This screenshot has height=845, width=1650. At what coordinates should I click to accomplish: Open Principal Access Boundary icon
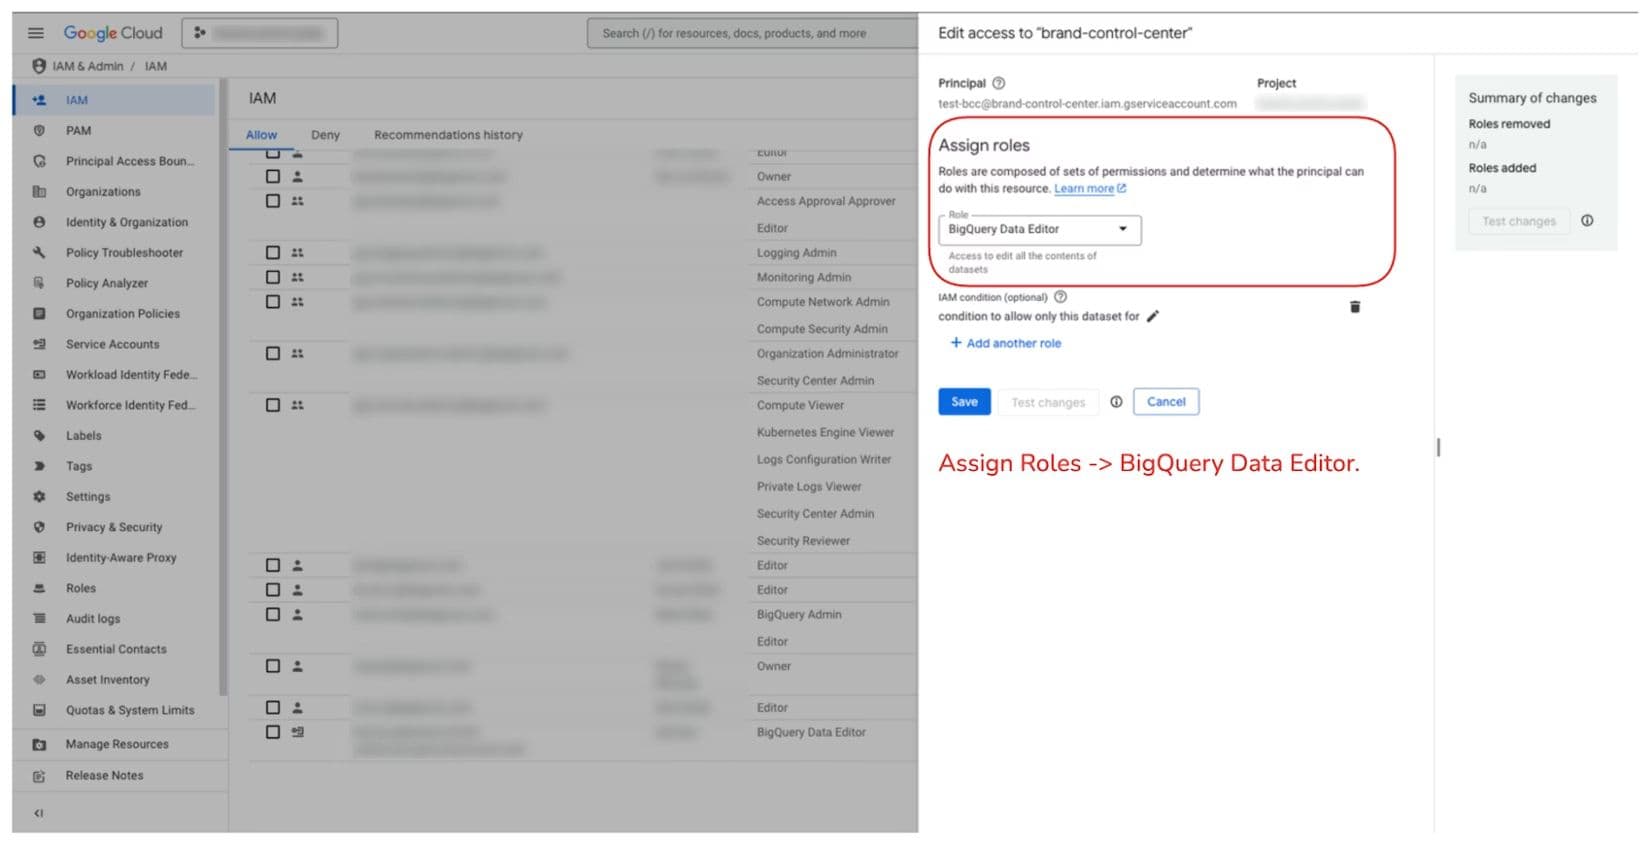coord(39,161)
